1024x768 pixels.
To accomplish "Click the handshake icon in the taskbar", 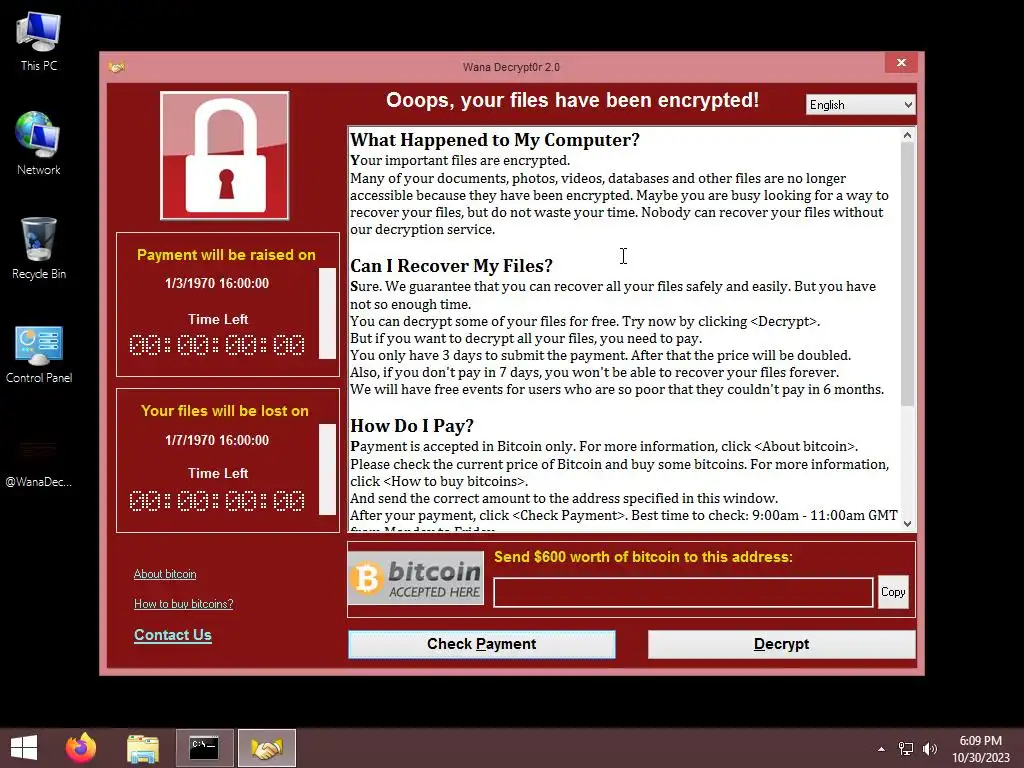I will (266, 748).
